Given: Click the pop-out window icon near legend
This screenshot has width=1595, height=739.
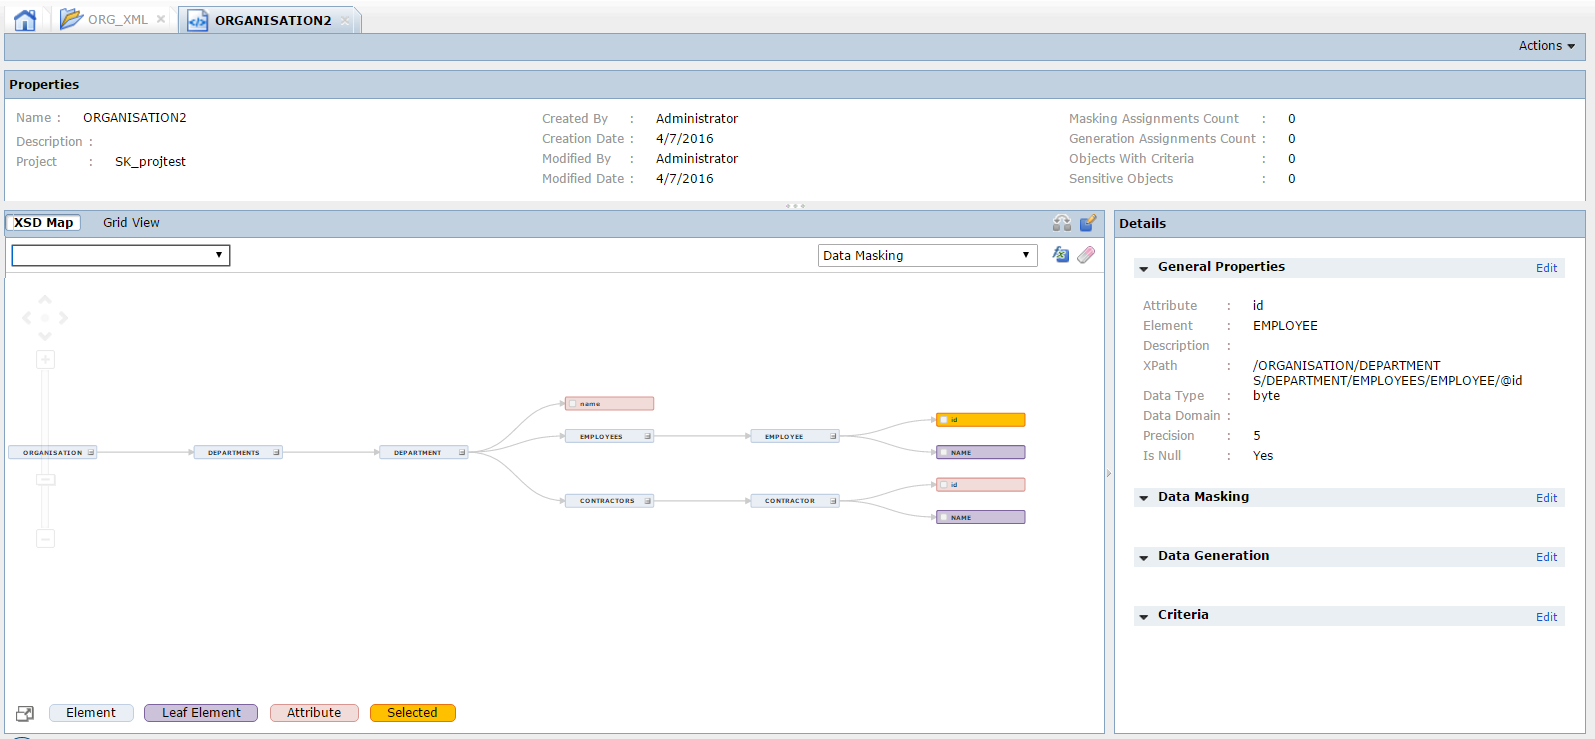Looking at the screenshot, I should (25, 713).
